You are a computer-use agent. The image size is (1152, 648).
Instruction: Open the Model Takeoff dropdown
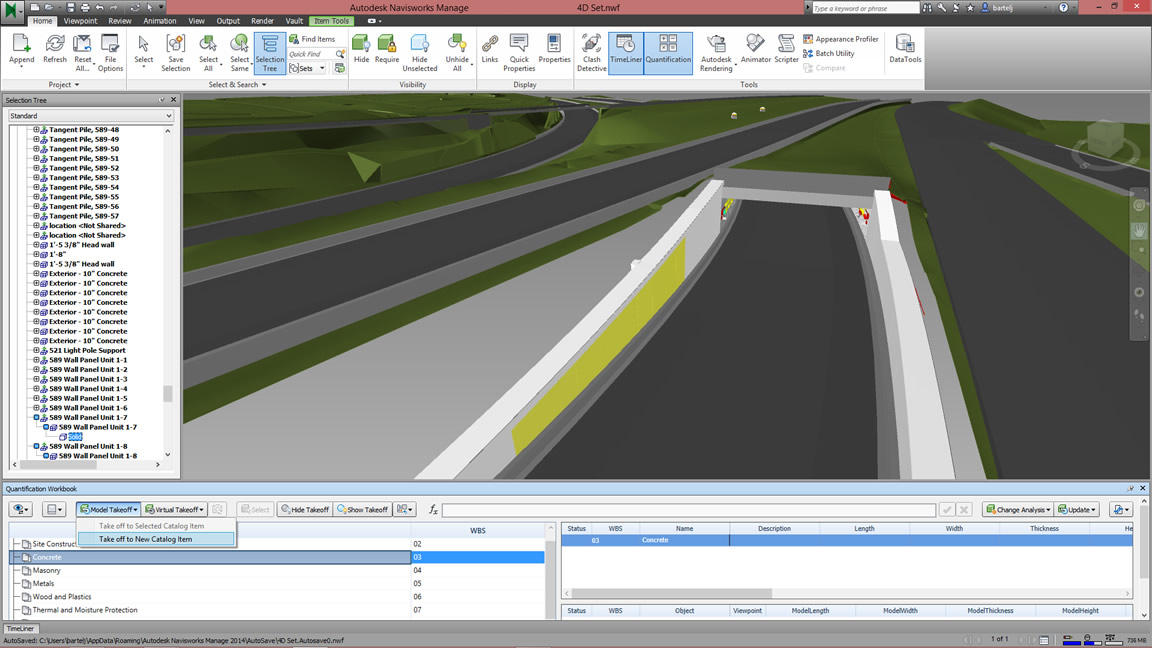[x=109, y=509]
